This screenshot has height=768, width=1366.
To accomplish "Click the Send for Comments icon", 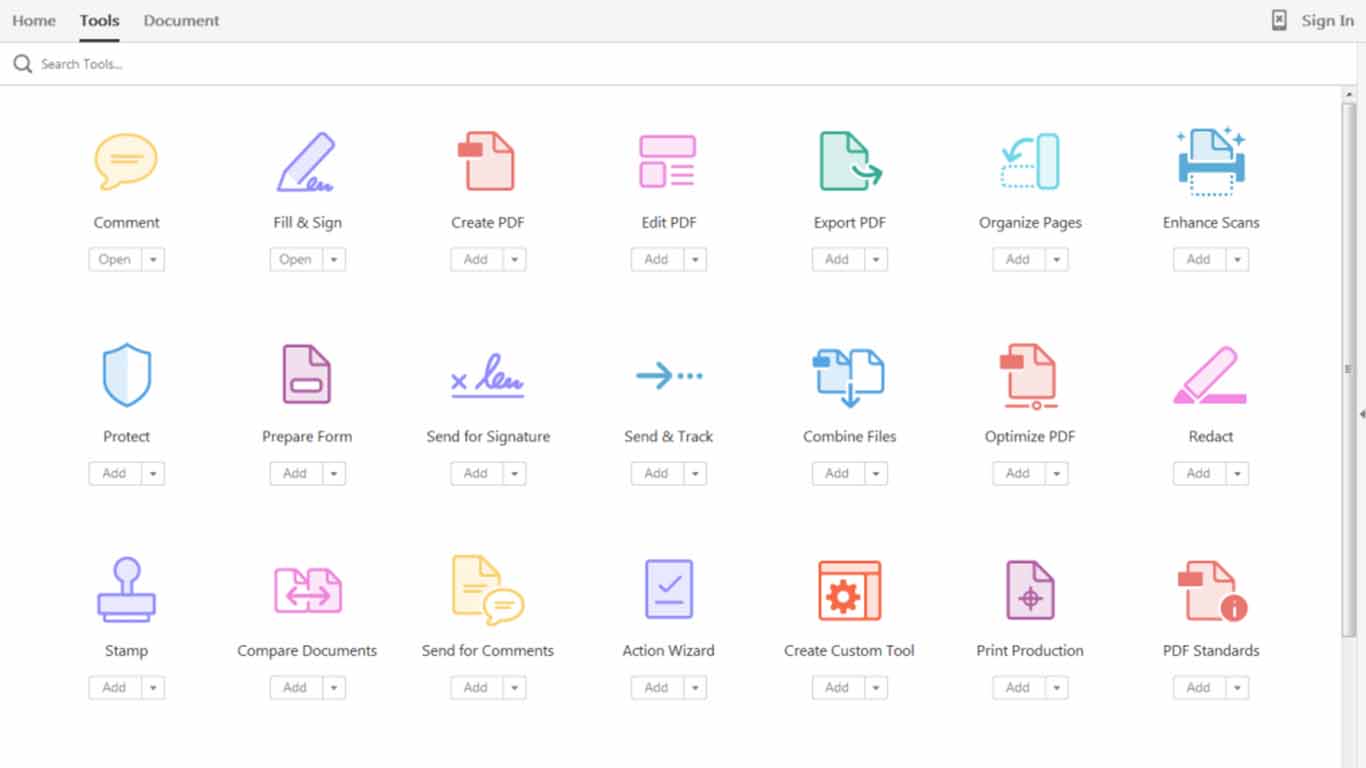I will pyautogui.click(x=487, y=590).
